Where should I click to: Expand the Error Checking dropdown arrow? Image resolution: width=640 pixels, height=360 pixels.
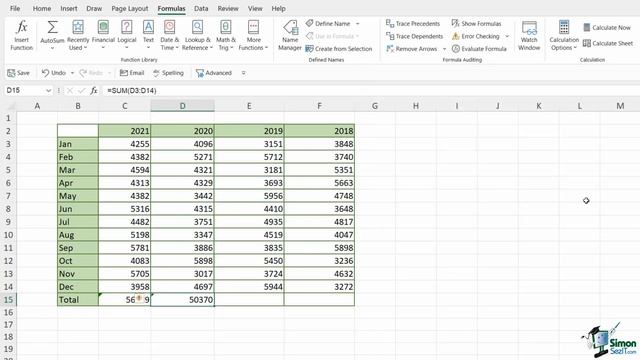tap(507, 36)
